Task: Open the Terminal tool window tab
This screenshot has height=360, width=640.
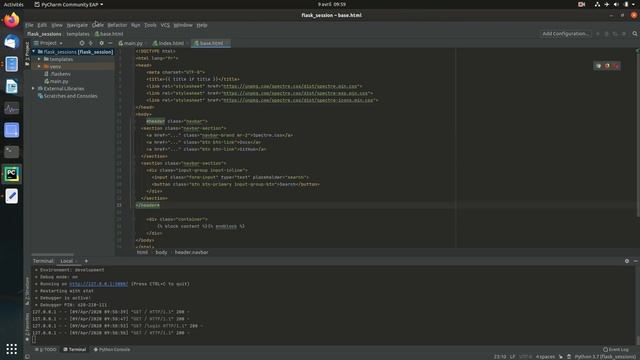Action: coord(75,349)
